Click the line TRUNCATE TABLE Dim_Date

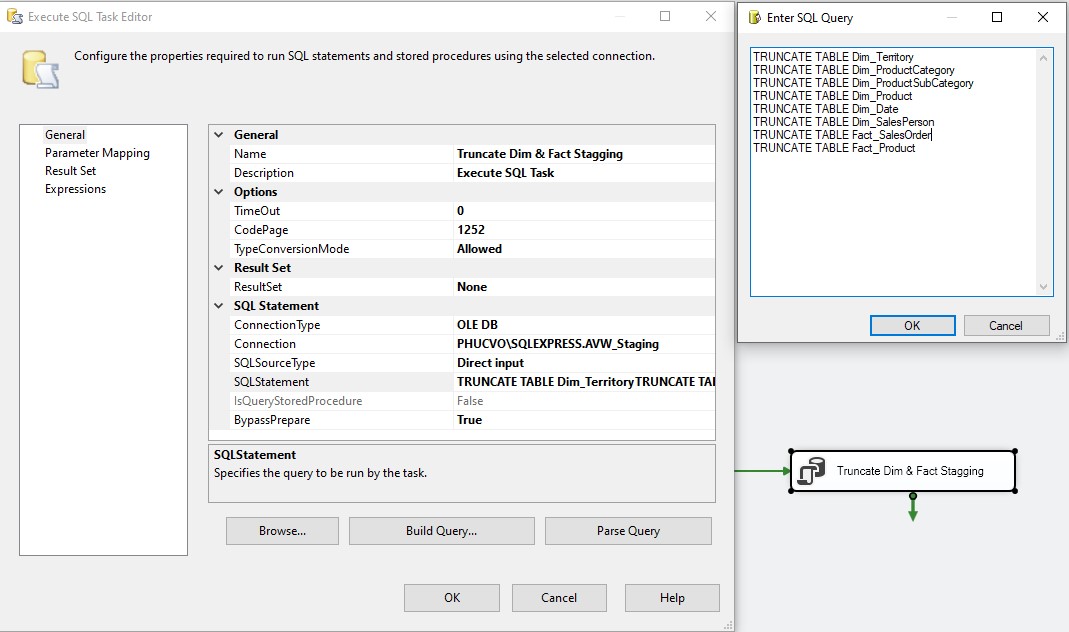click(826, 109)
